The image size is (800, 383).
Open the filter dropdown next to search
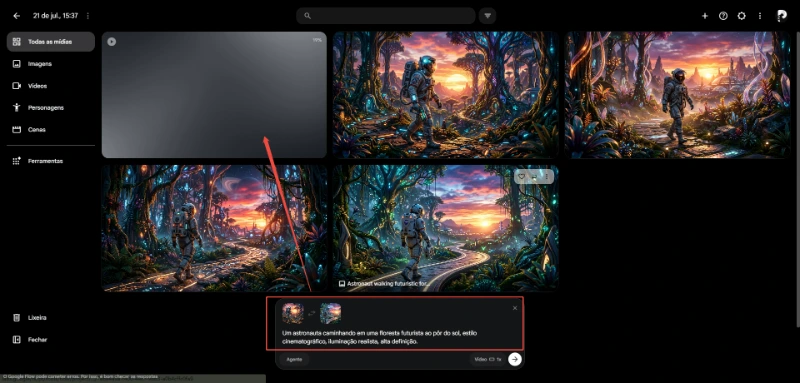487,16
